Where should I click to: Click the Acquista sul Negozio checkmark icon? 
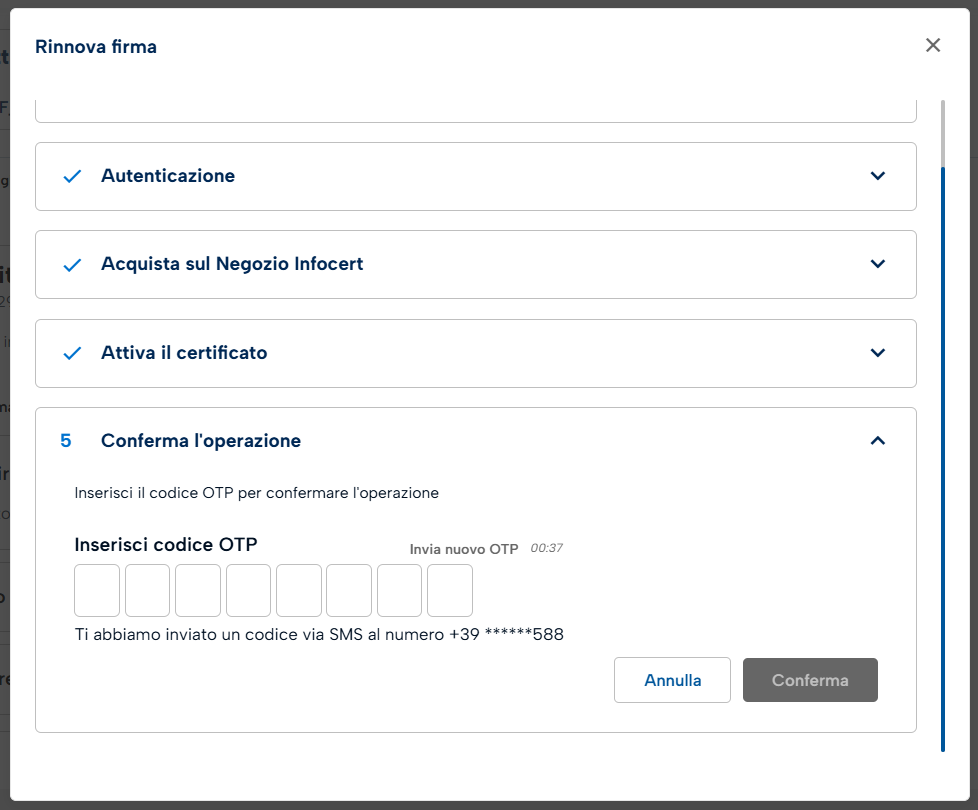(72, 265)
